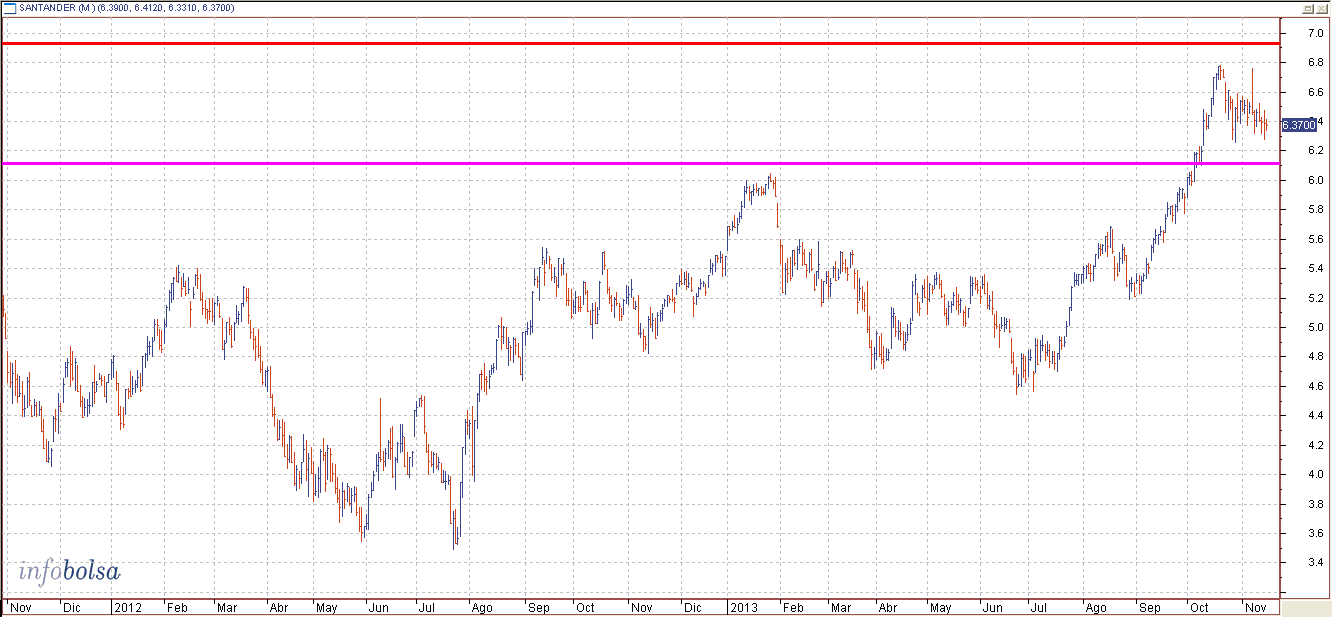
Task: Click the 4.0 price axis label
Action: click(1316, 474)
